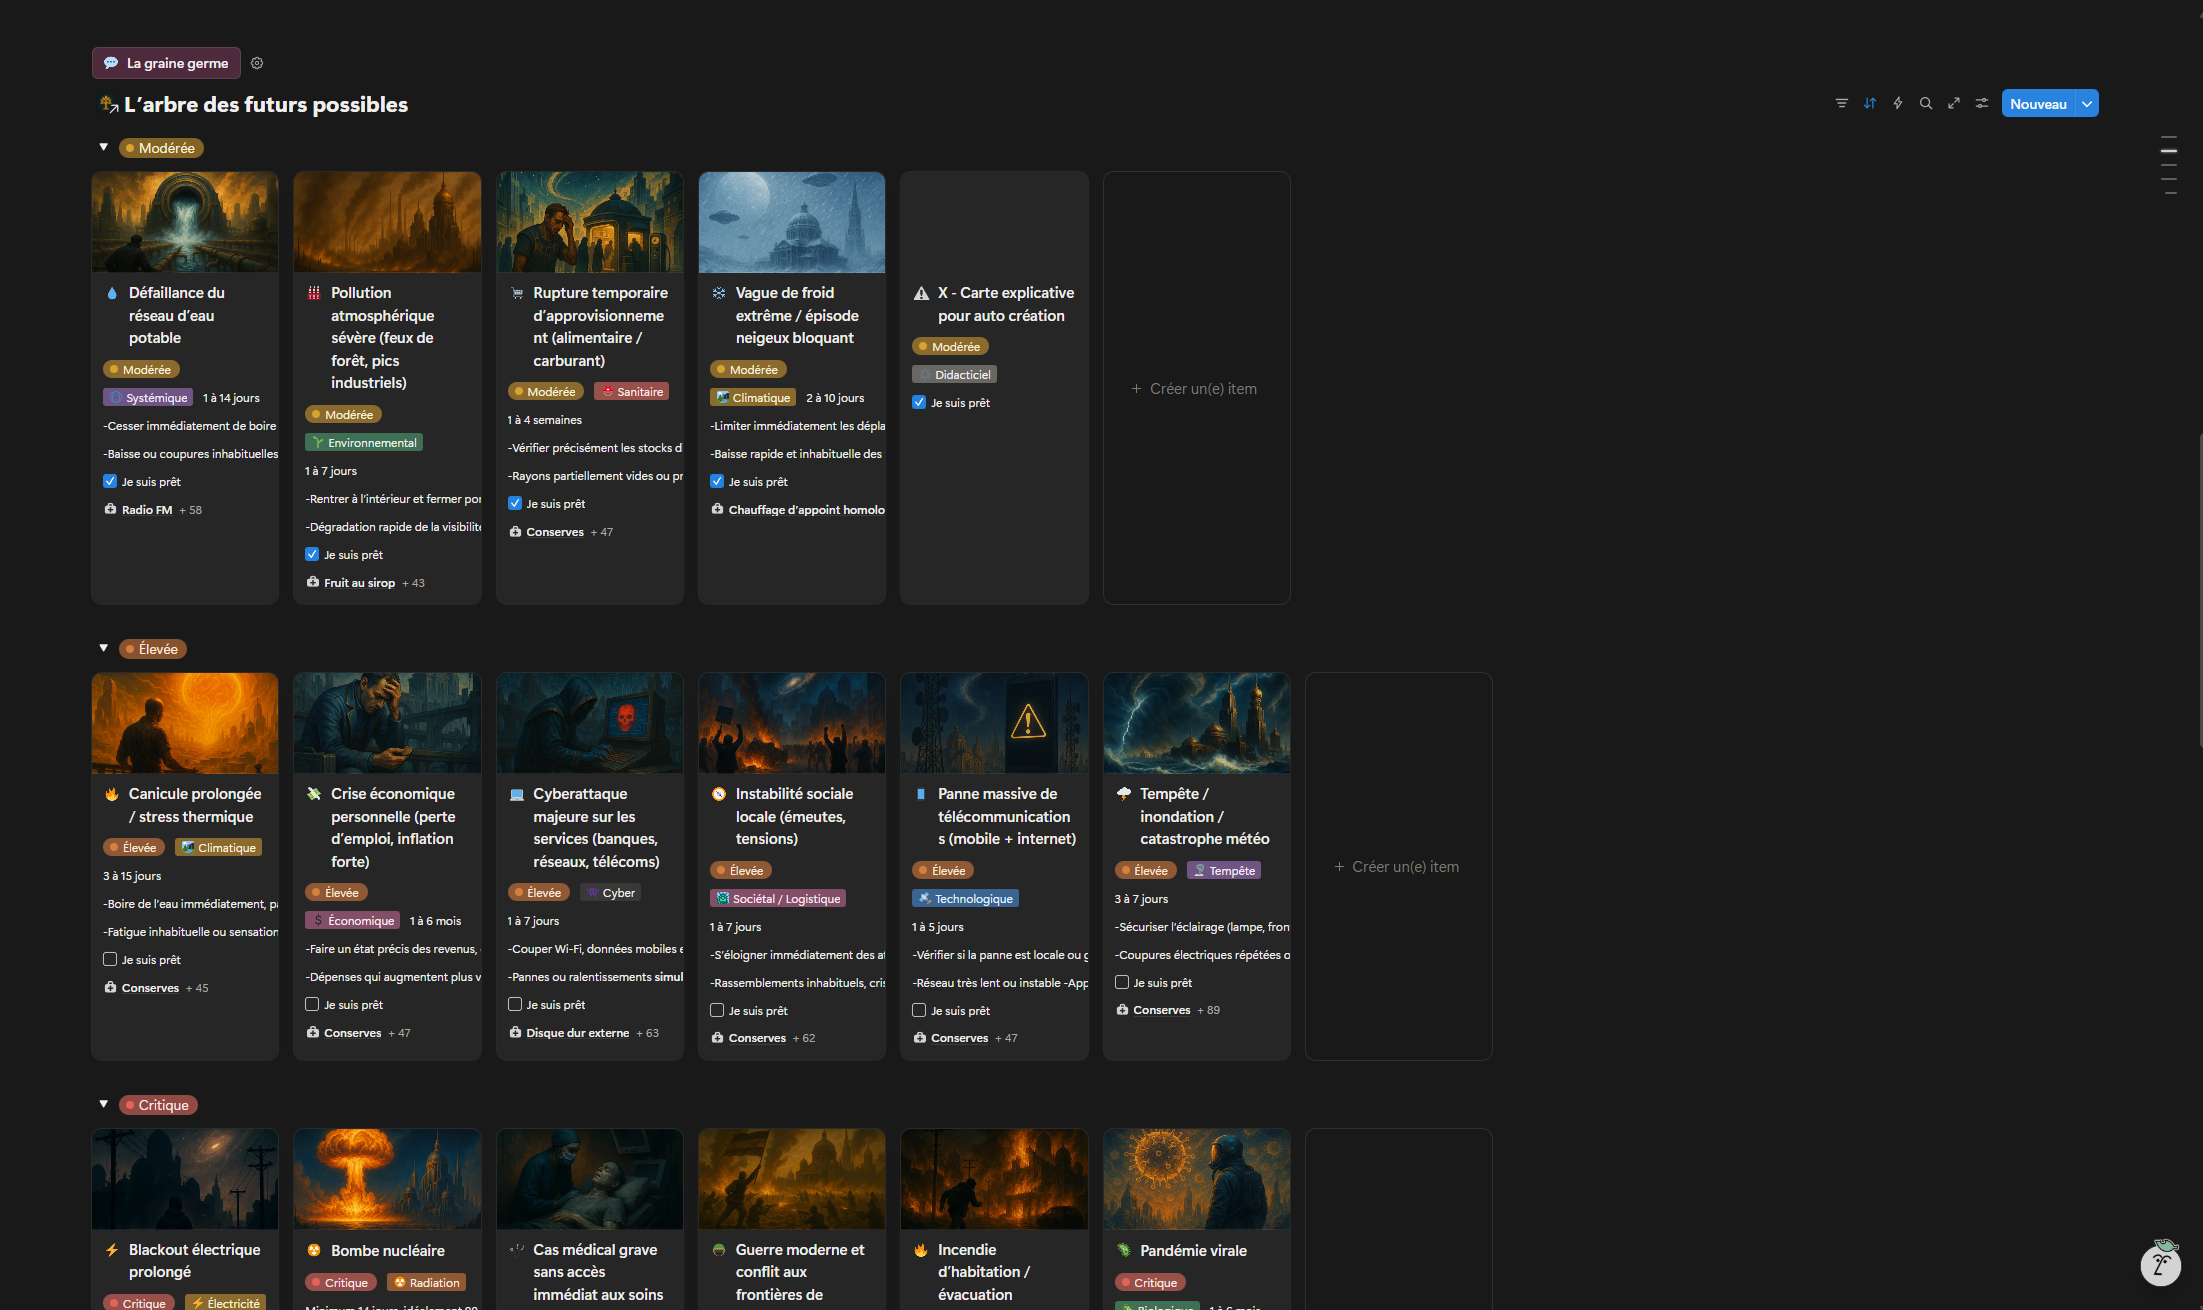Open the Bombe nucléaire card cover image

(x=387, y=1179)
